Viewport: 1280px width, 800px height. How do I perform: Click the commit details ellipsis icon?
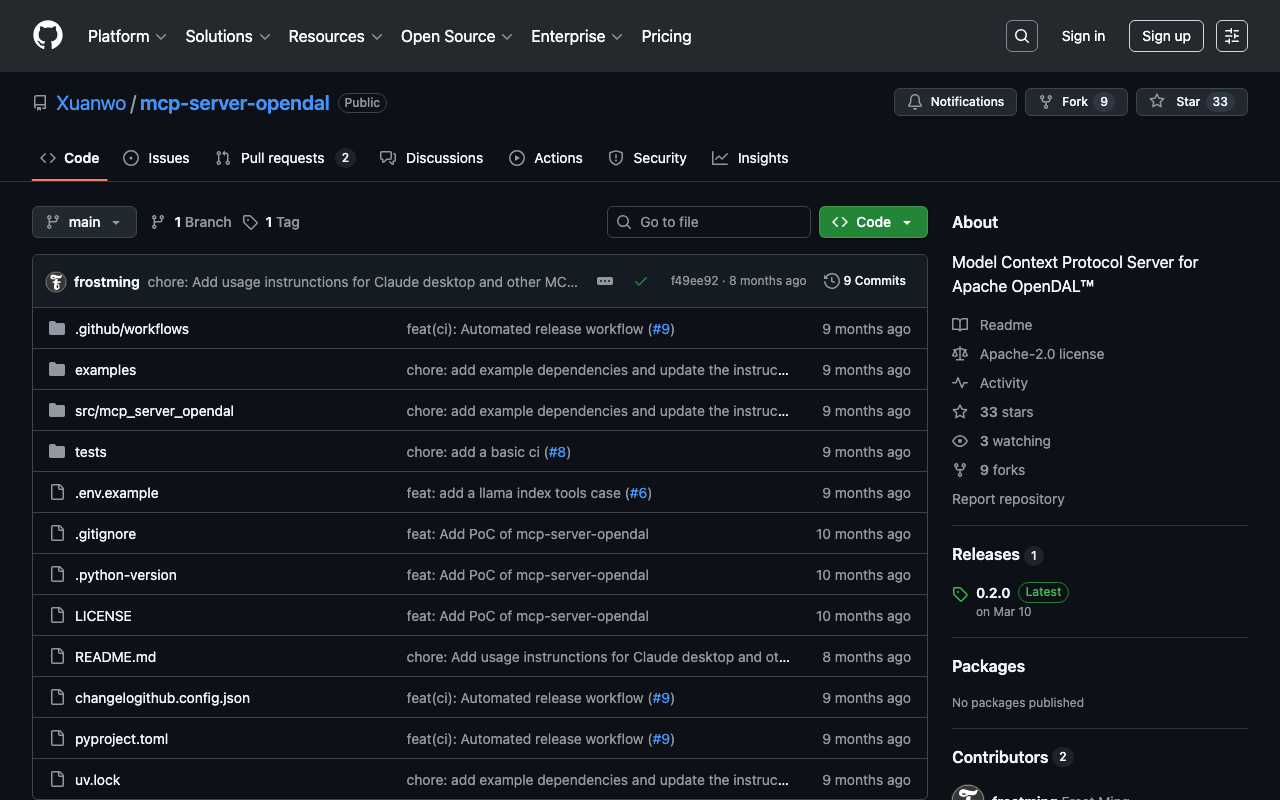605,281
